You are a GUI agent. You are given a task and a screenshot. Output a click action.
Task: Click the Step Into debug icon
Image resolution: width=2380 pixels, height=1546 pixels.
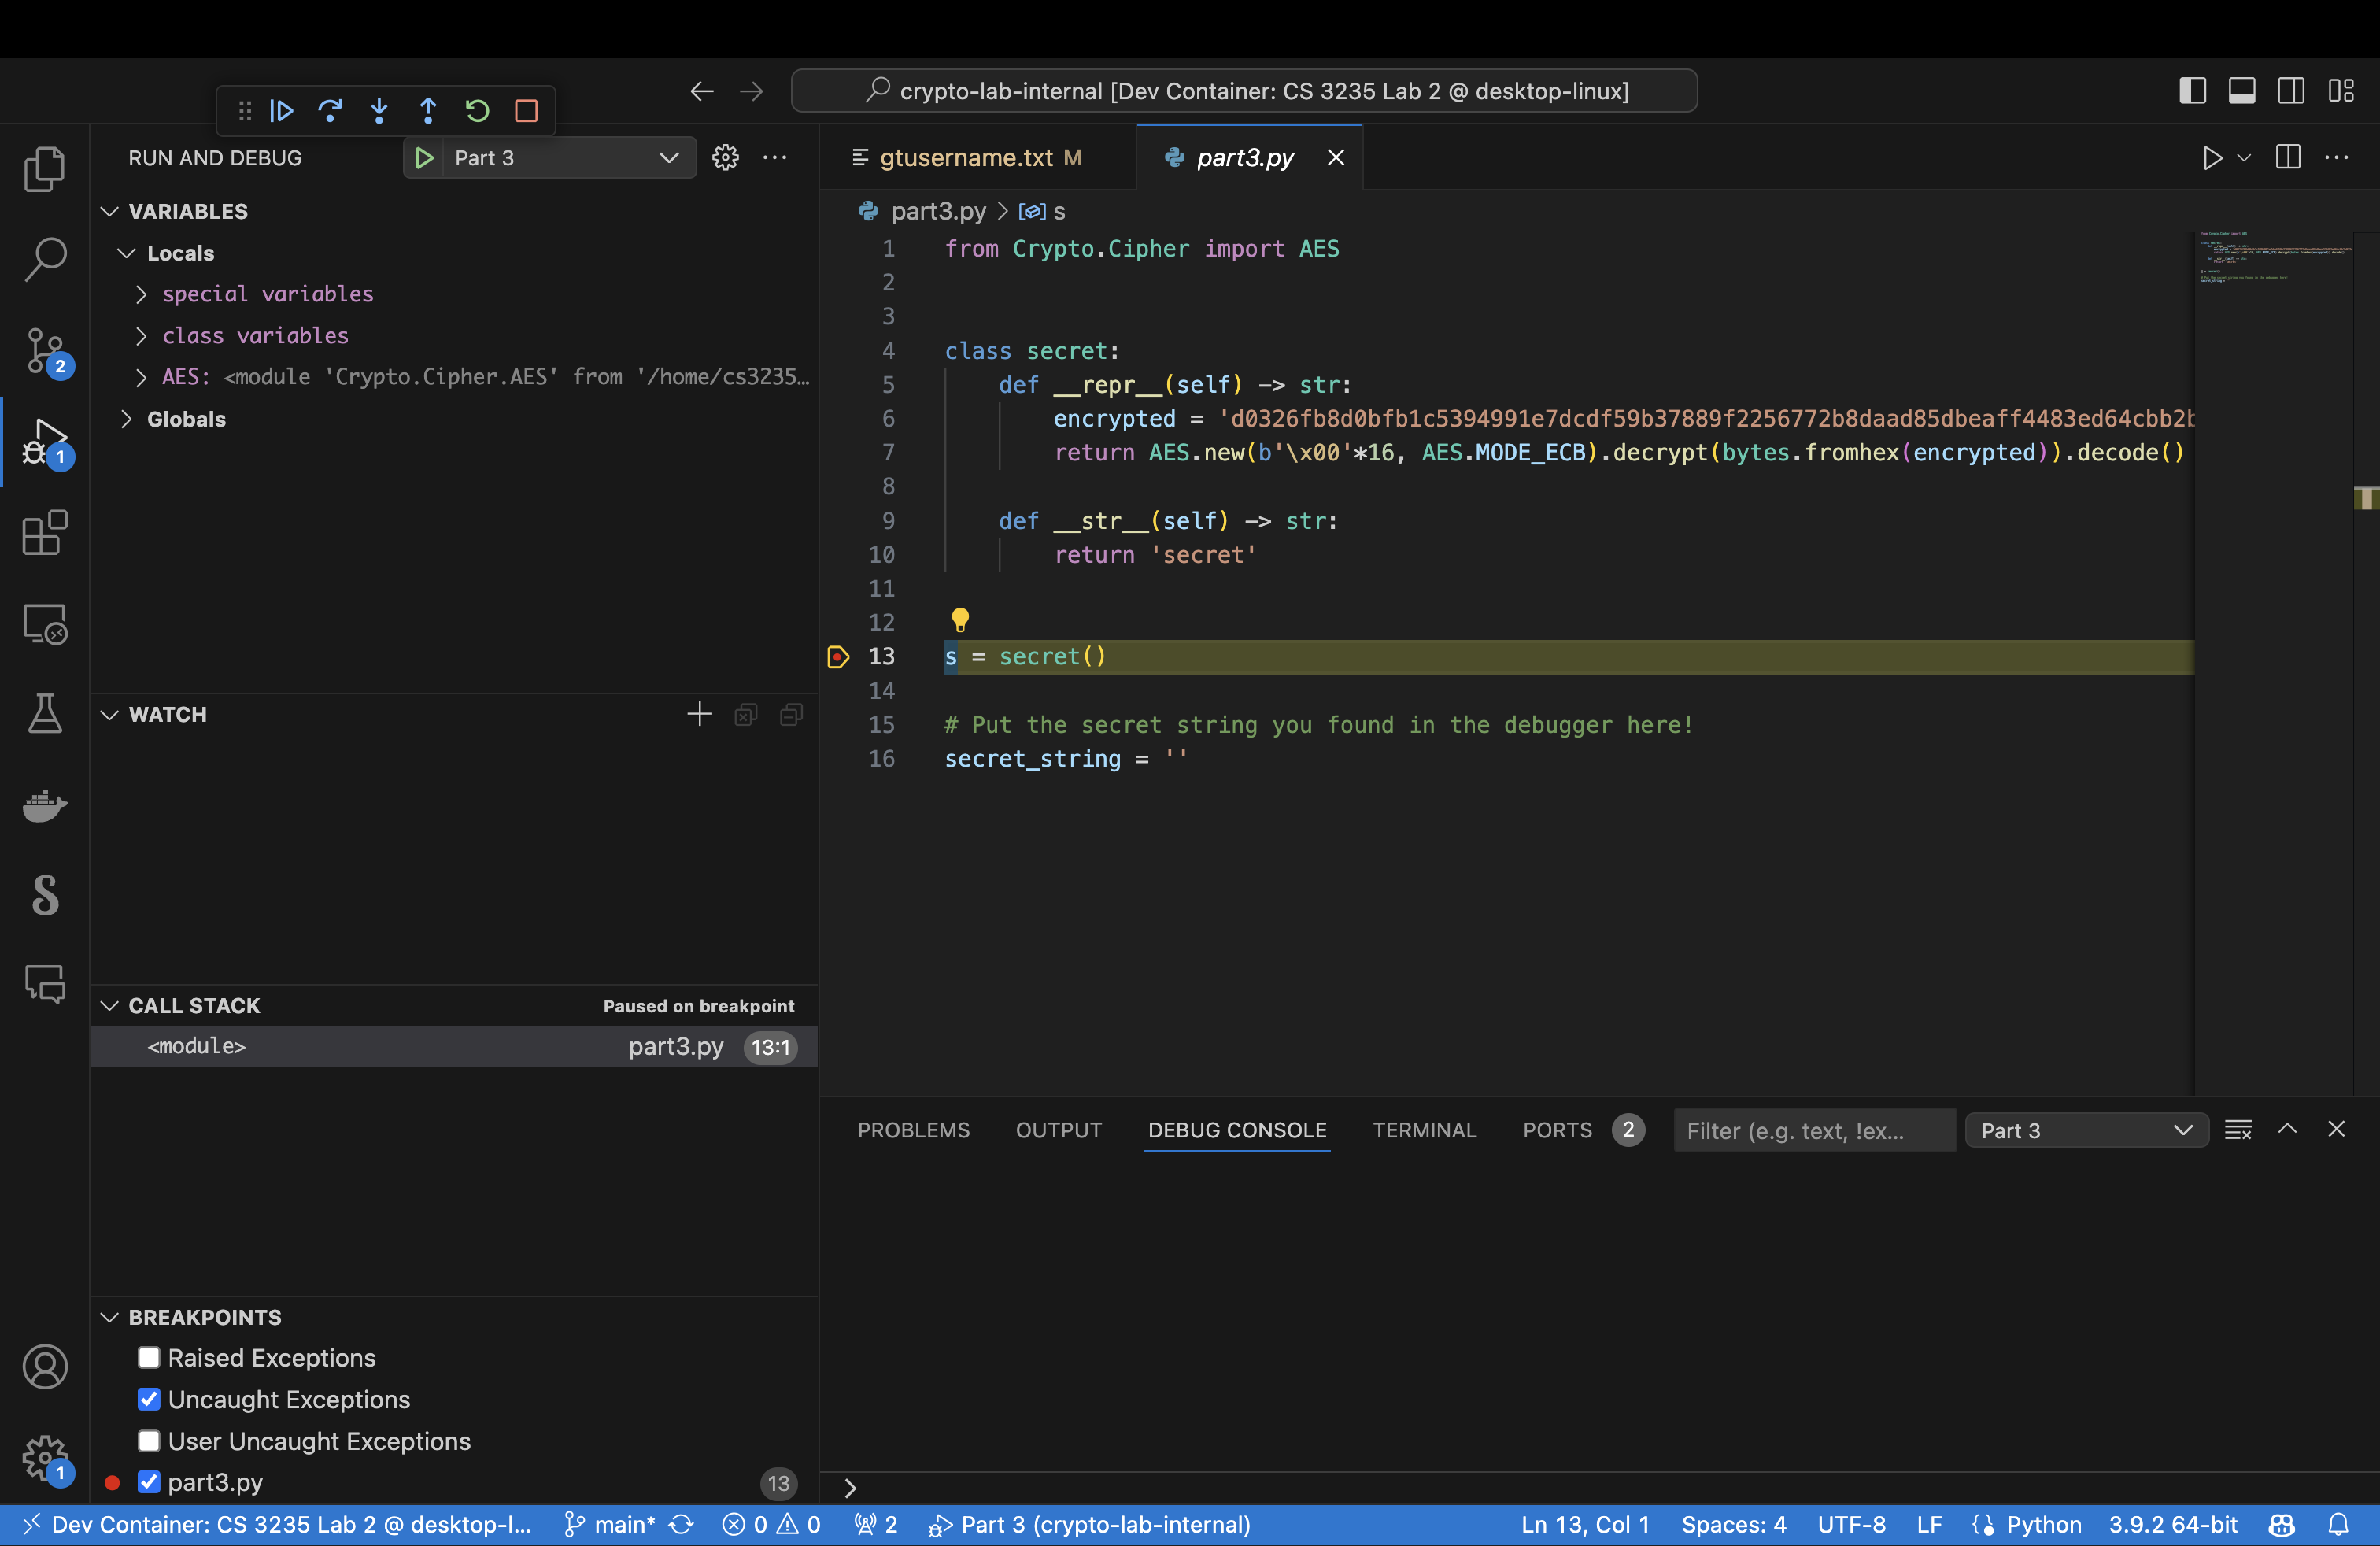point(380,111)
